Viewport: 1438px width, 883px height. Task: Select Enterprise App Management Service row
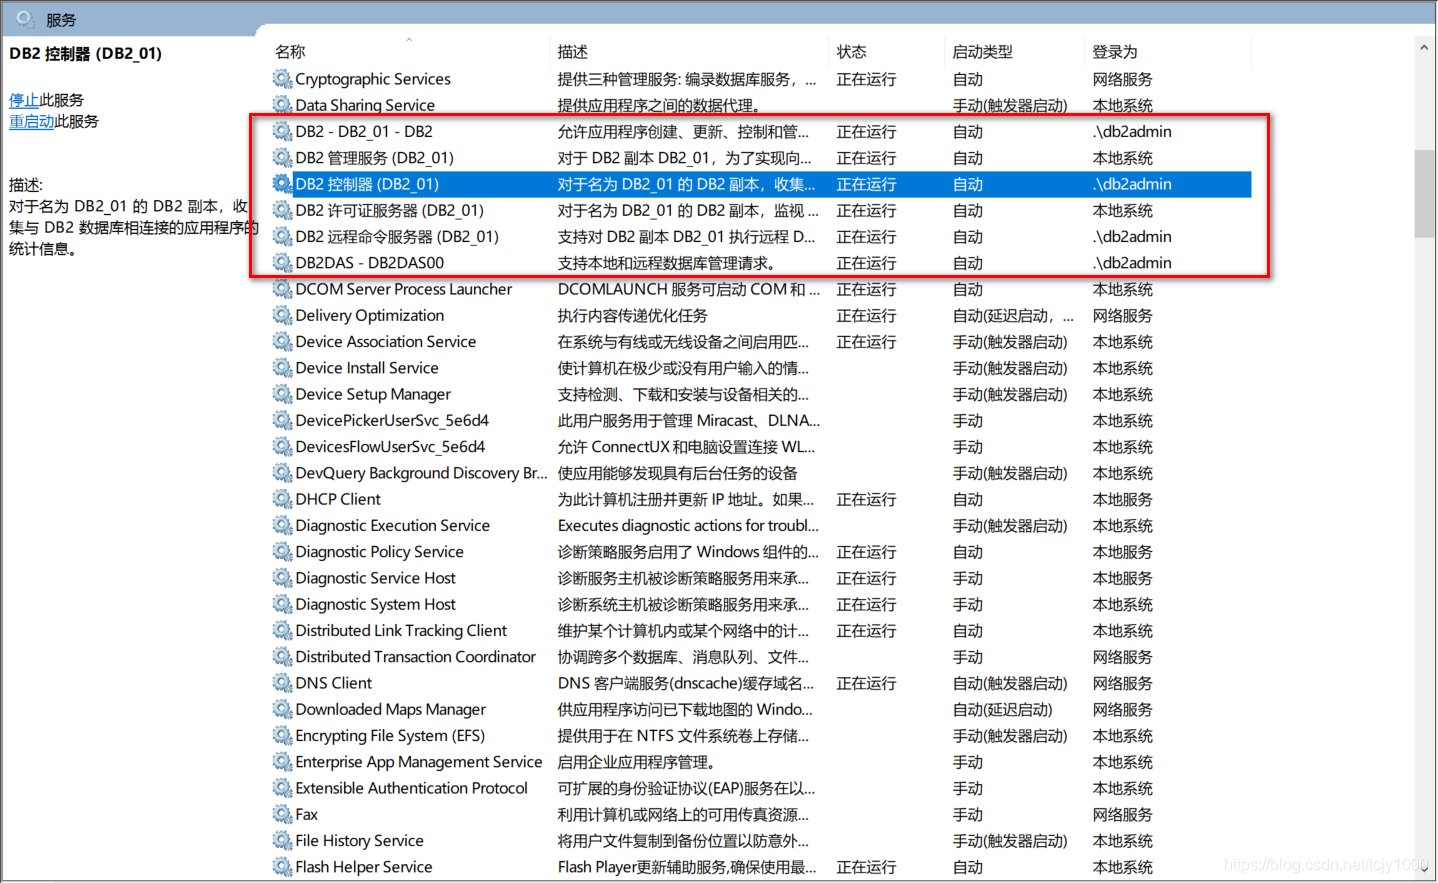pos(760,762)
